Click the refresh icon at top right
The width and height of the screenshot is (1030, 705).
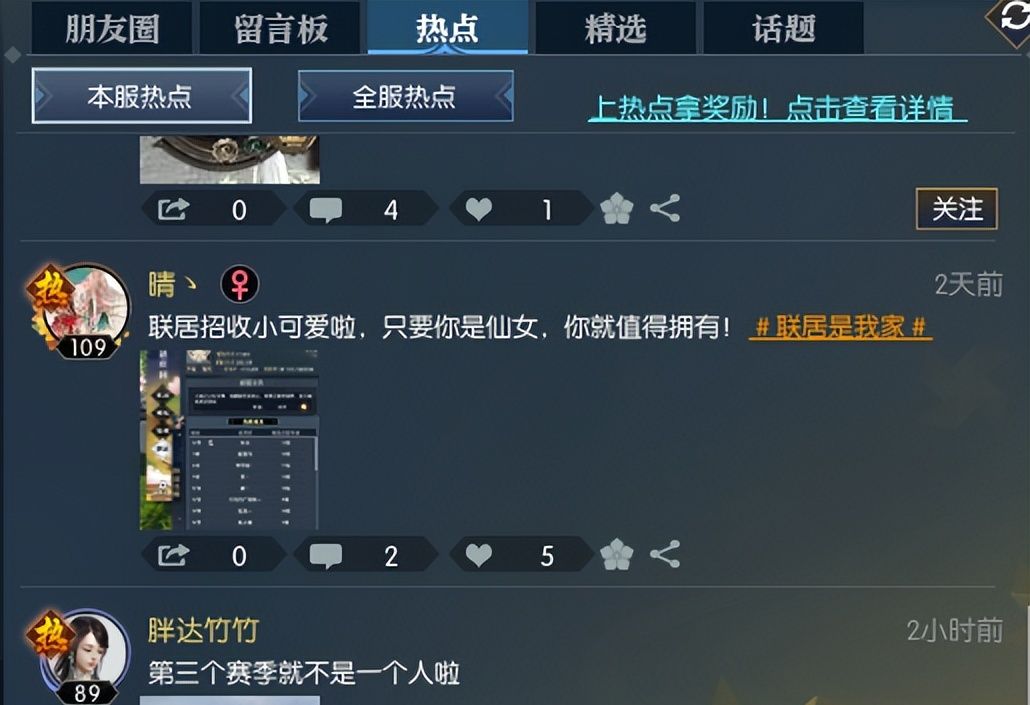[x=1012, y=18]
